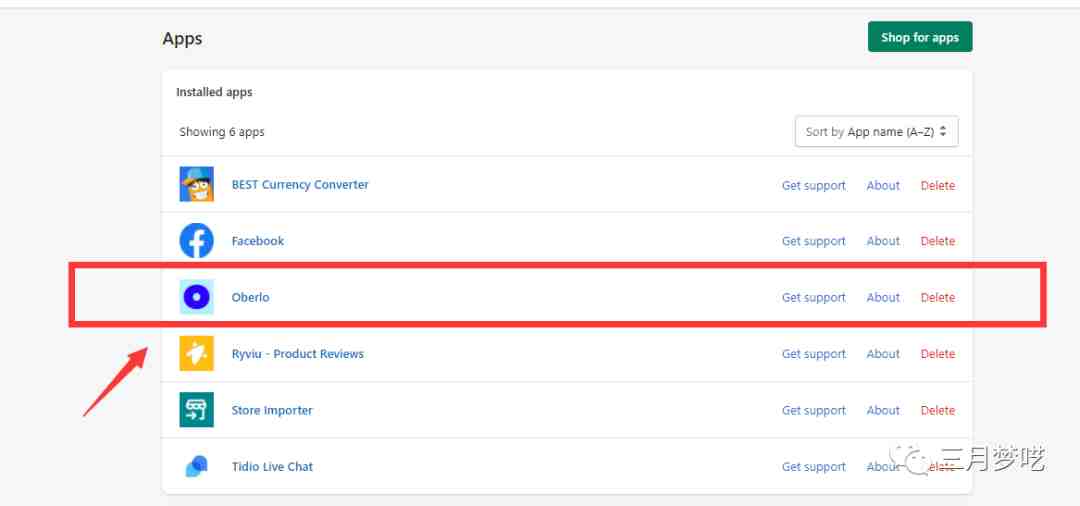Click the Facebook app icon
Viewport: 1080px width, 506px height.
pos(196,241)
